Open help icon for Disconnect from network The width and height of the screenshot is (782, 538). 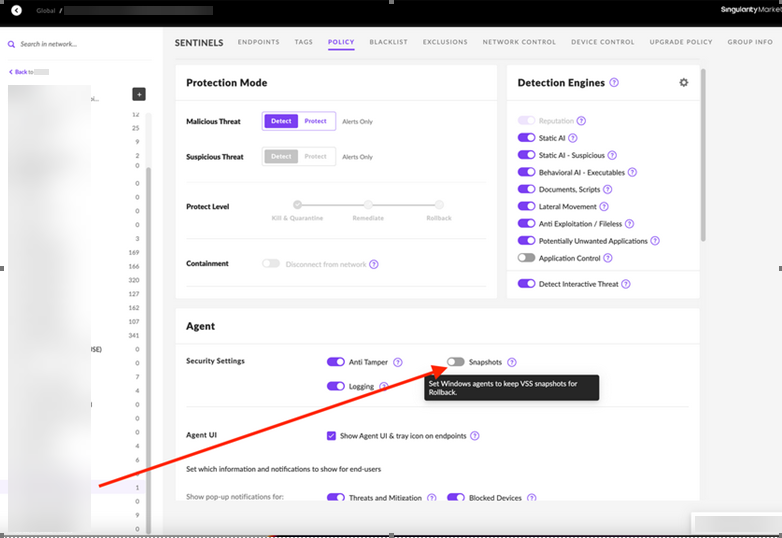[374, 264]
